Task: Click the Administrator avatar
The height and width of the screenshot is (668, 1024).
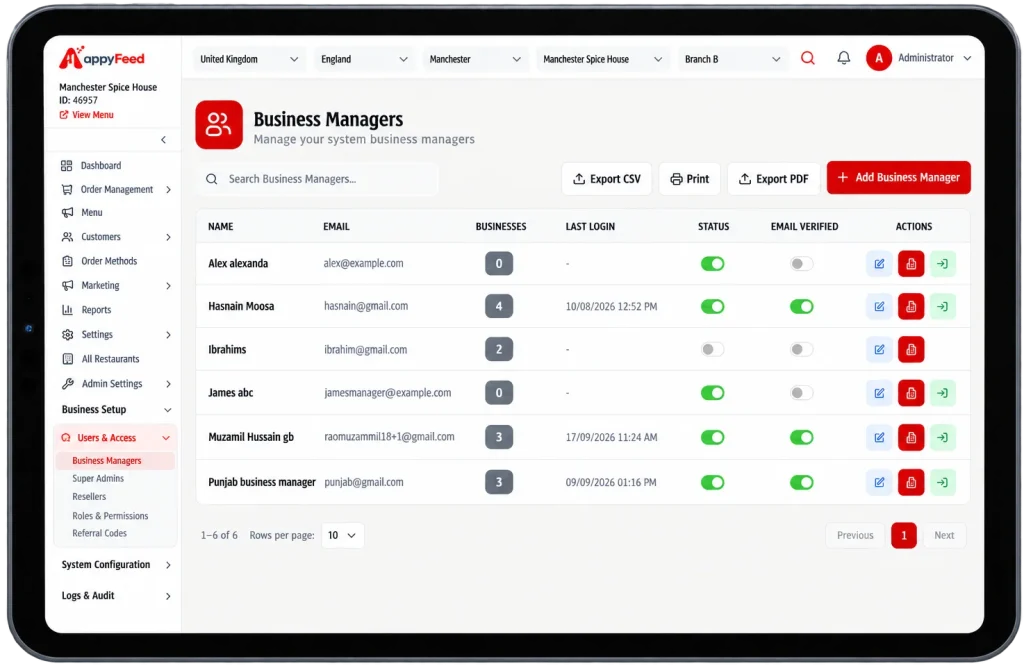Action: coord(878,58)
